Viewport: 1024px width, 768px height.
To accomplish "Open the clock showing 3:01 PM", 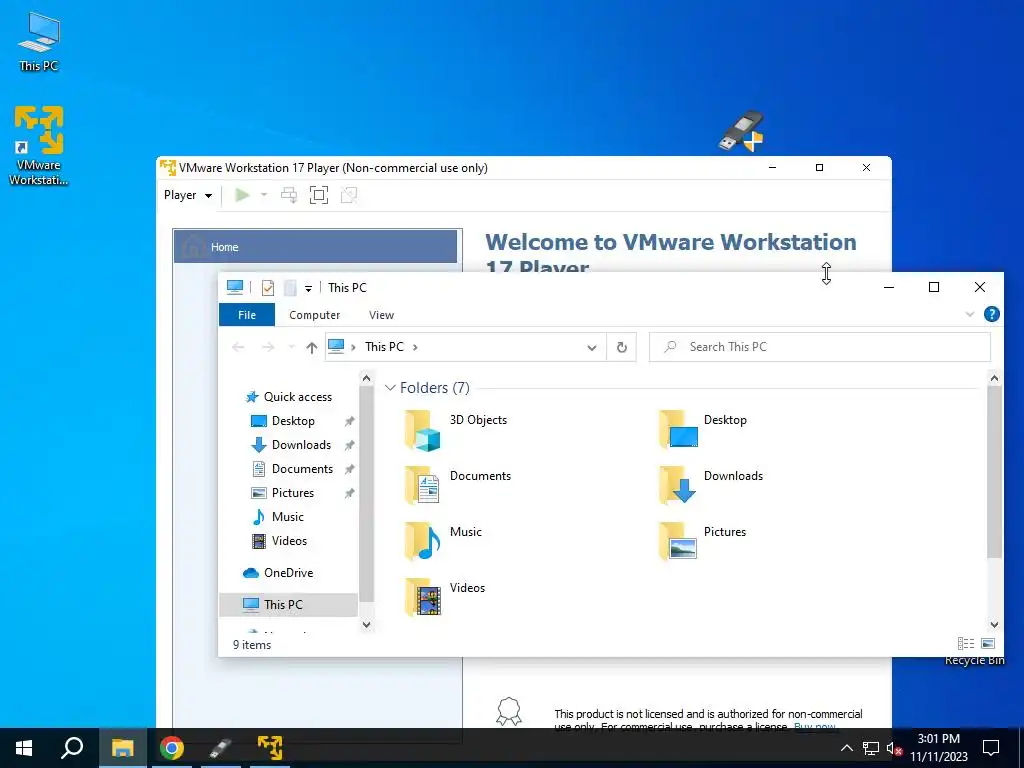I will coord(938,748).
